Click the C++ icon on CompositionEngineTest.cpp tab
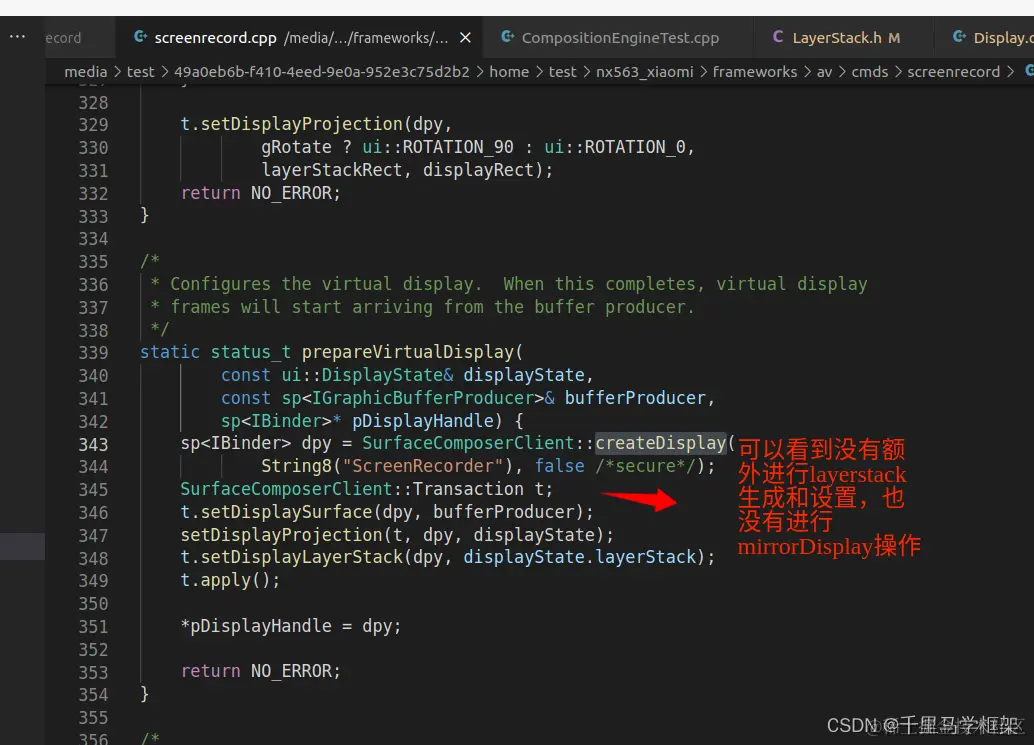Screen dimensions: 1034x745 tap(507, 37)
